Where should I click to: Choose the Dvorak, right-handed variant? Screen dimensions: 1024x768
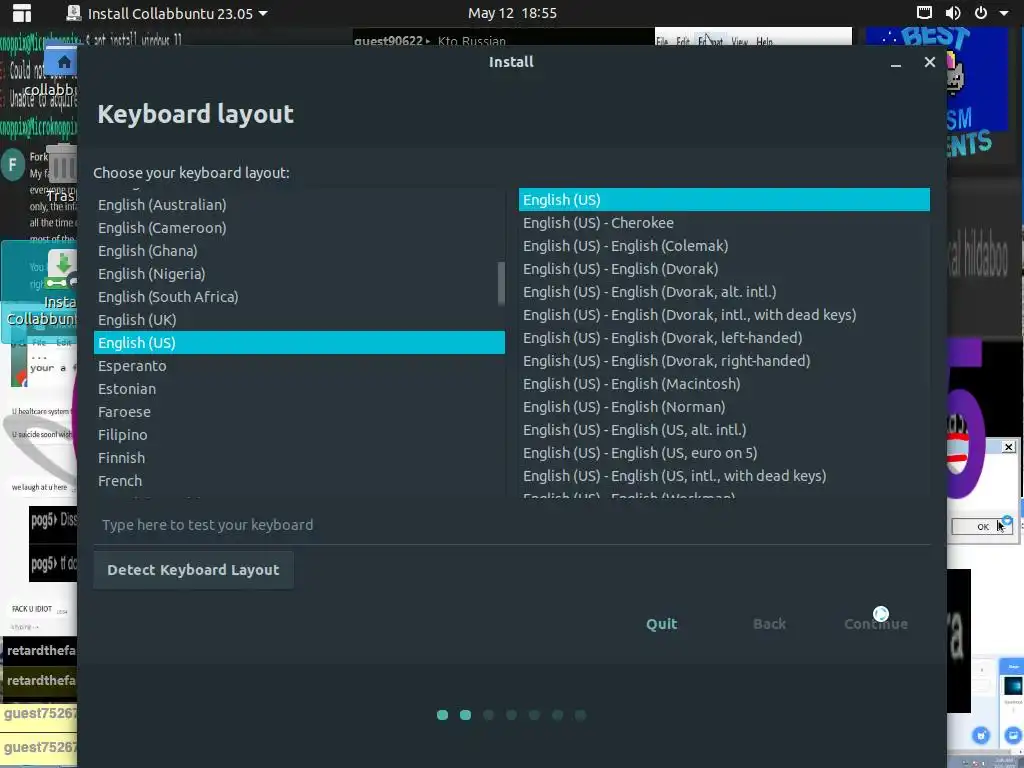tap(724, 360)
